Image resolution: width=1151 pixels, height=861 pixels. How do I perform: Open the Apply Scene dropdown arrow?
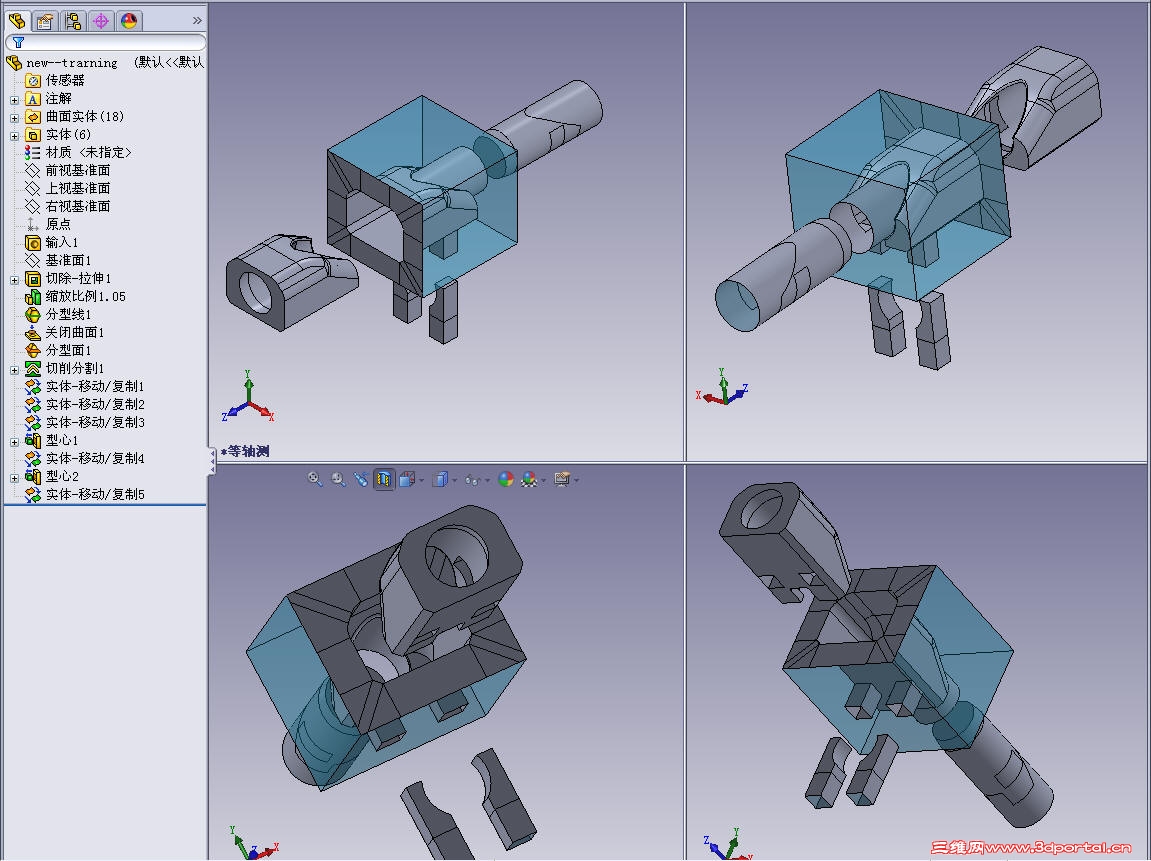coord(544,480)
